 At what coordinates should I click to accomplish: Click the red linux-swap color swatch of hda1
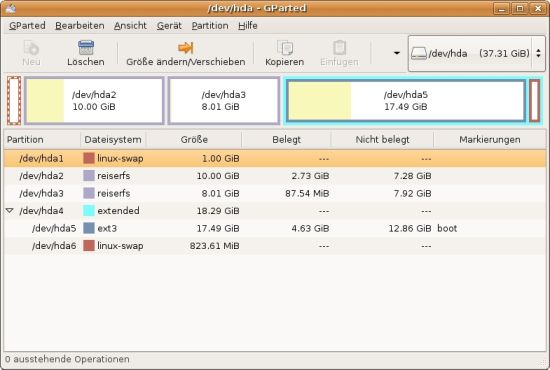pyautogui.click(x=89, y=158)
